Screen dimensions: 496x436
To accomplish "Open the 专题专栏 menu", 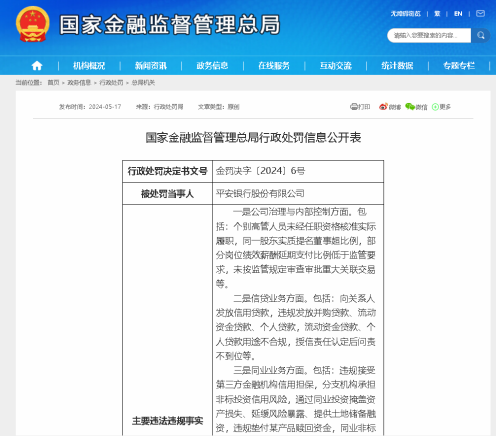I will pos(459,66).
